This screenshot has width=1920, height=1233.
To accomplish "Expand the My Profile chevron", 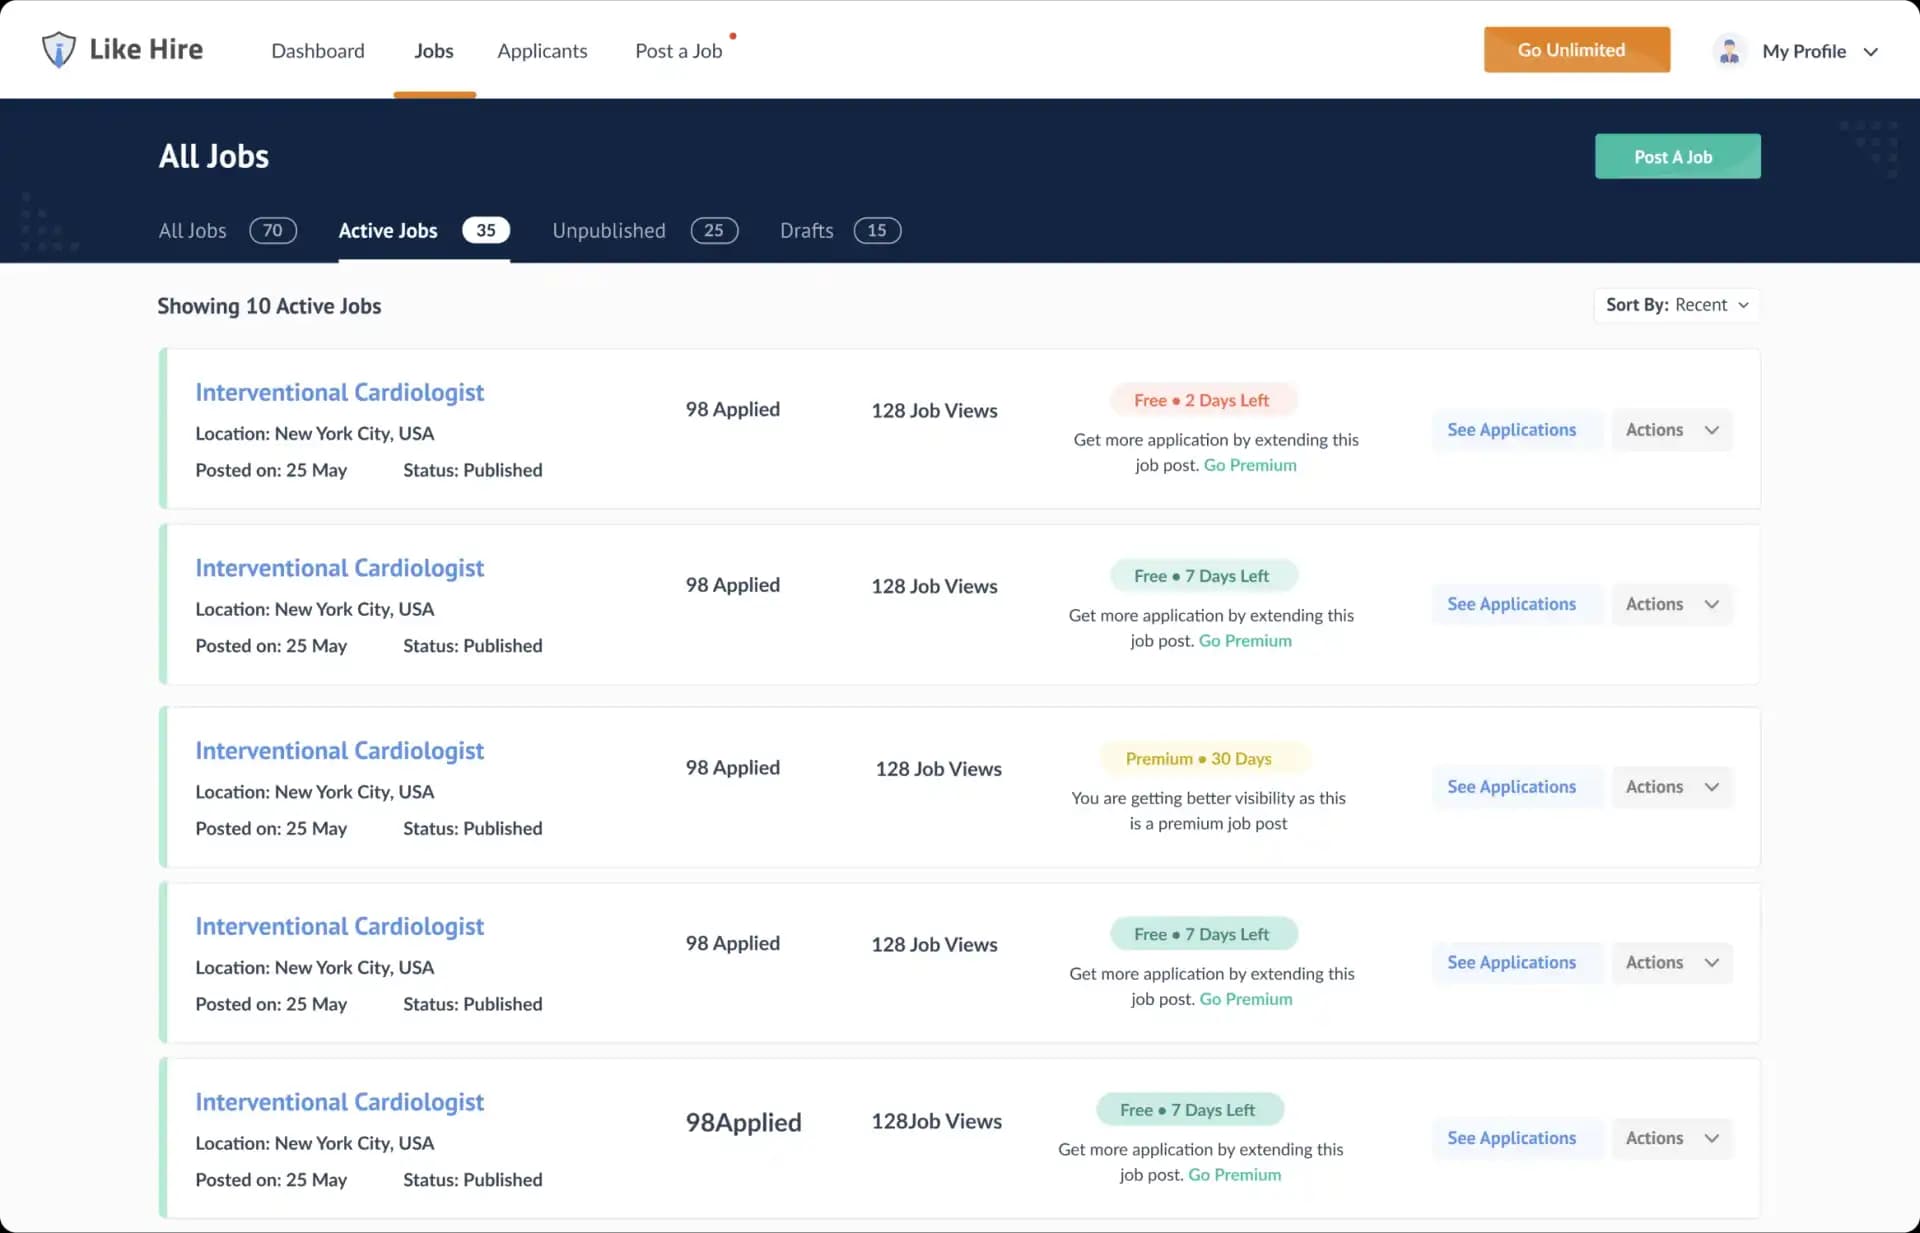I will tap(1870, 52).
